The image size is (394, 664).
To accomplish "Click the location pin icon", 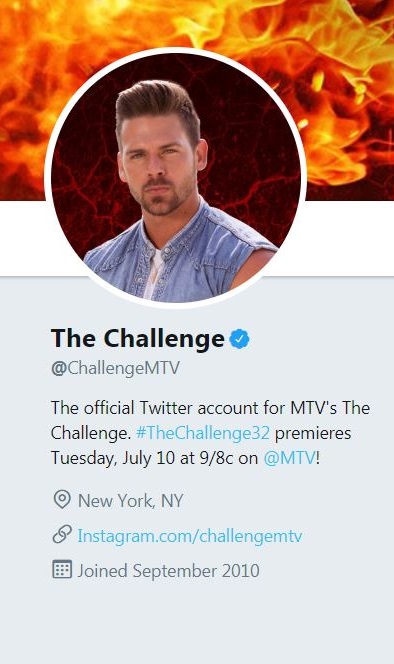I will coord(62,500).
